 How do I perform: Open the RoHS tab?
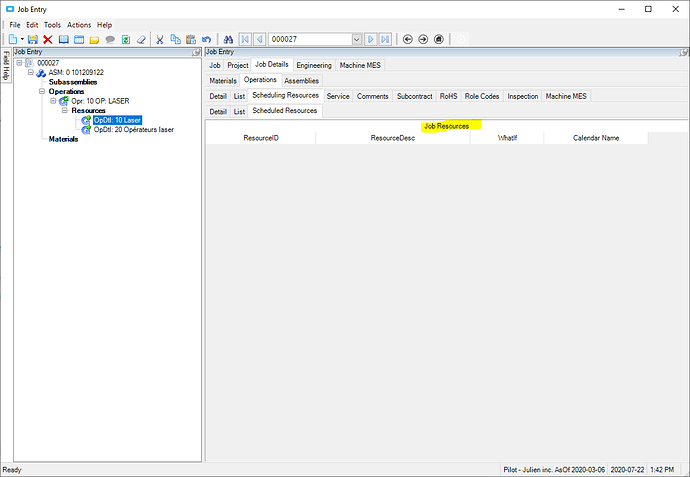pyautogui.click(x=448, y=96)
